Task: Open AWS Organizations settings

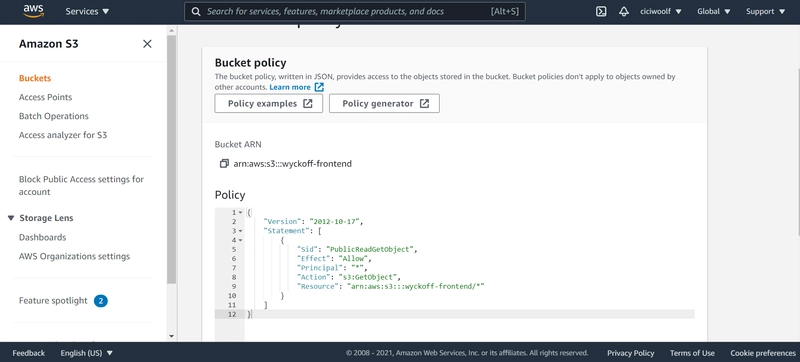Action: pyautogui.click(x=74, y=256)
